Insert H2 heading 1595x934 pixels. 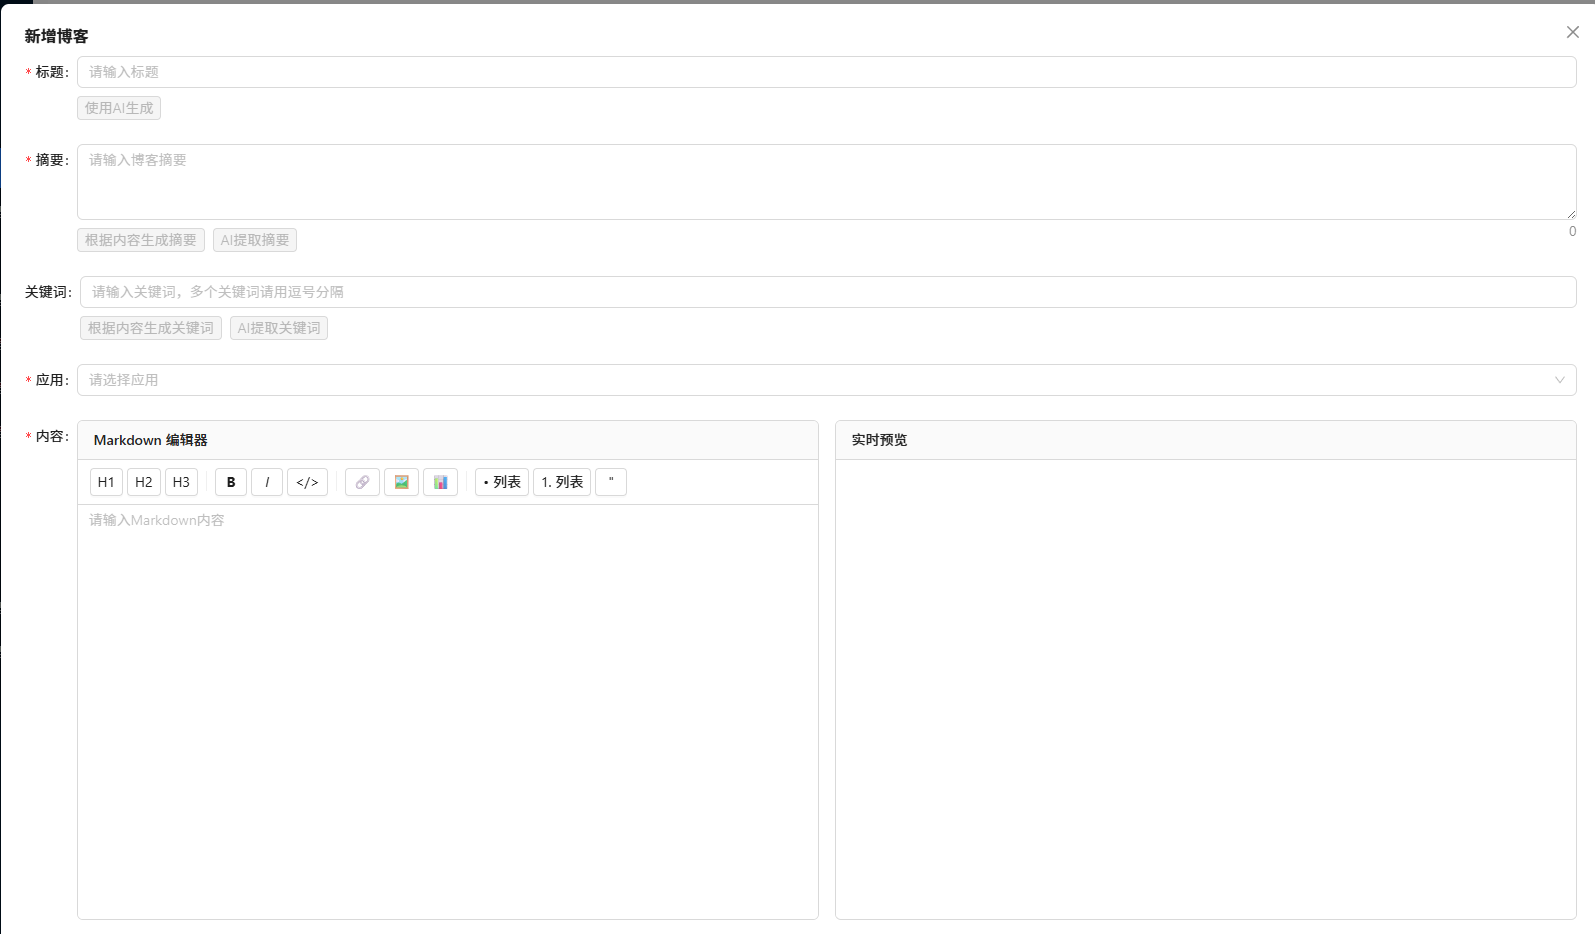(x=144, y=482)
